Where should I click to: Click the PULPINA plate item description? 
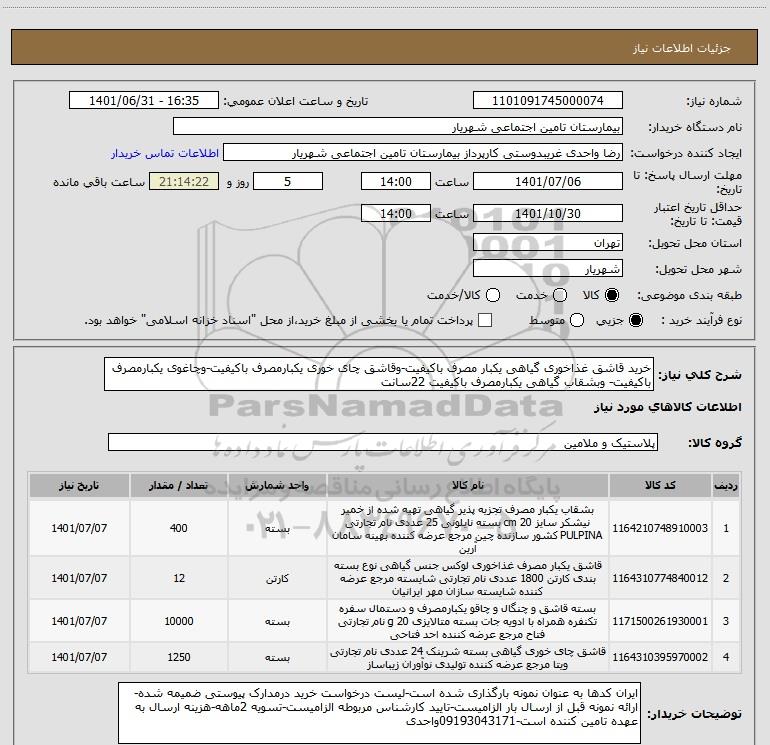tap(468, 528)
